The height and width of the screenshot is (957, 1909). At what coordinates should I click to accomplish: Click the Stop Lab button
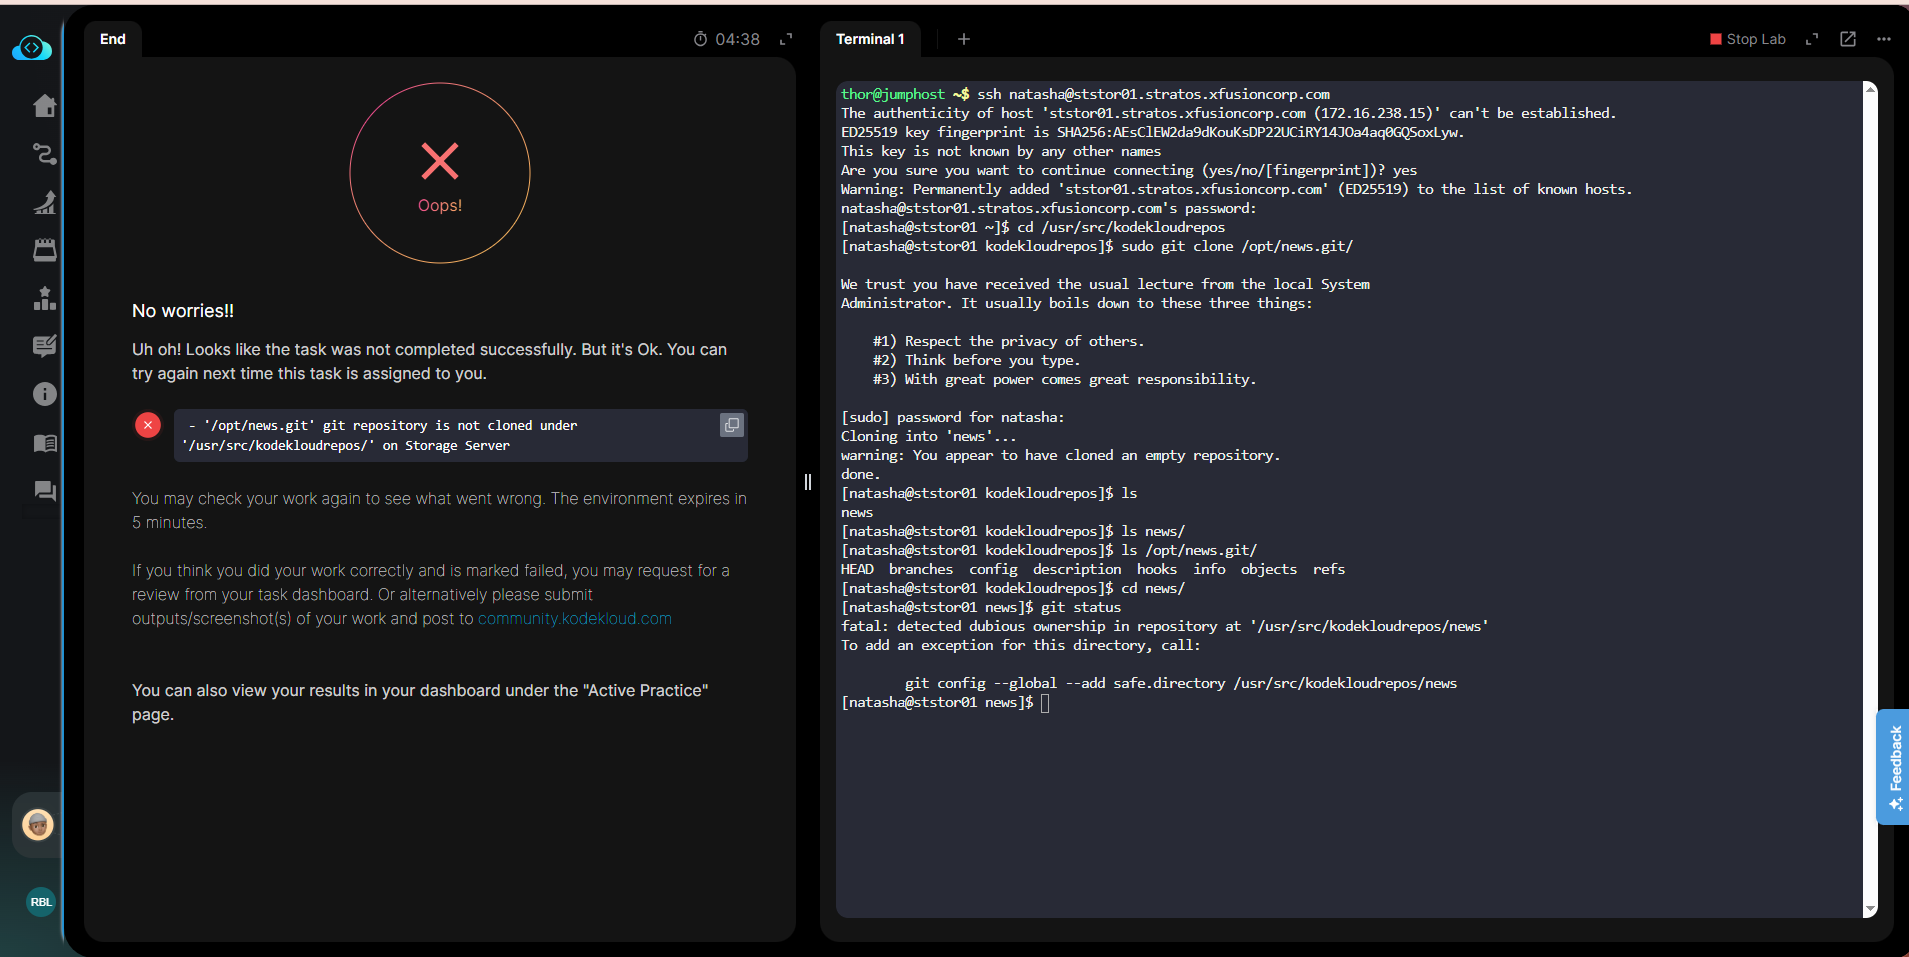[x=1747, y=39]
